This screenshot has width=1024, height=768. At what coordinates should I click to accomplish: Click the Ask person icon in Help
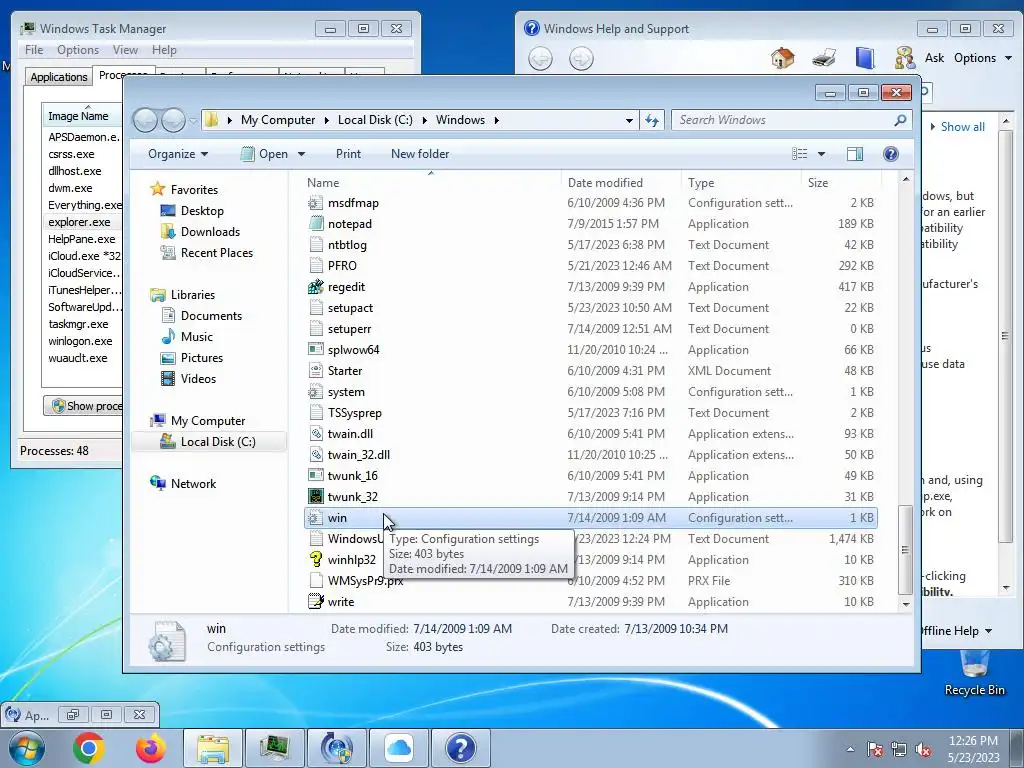[904, 58]
